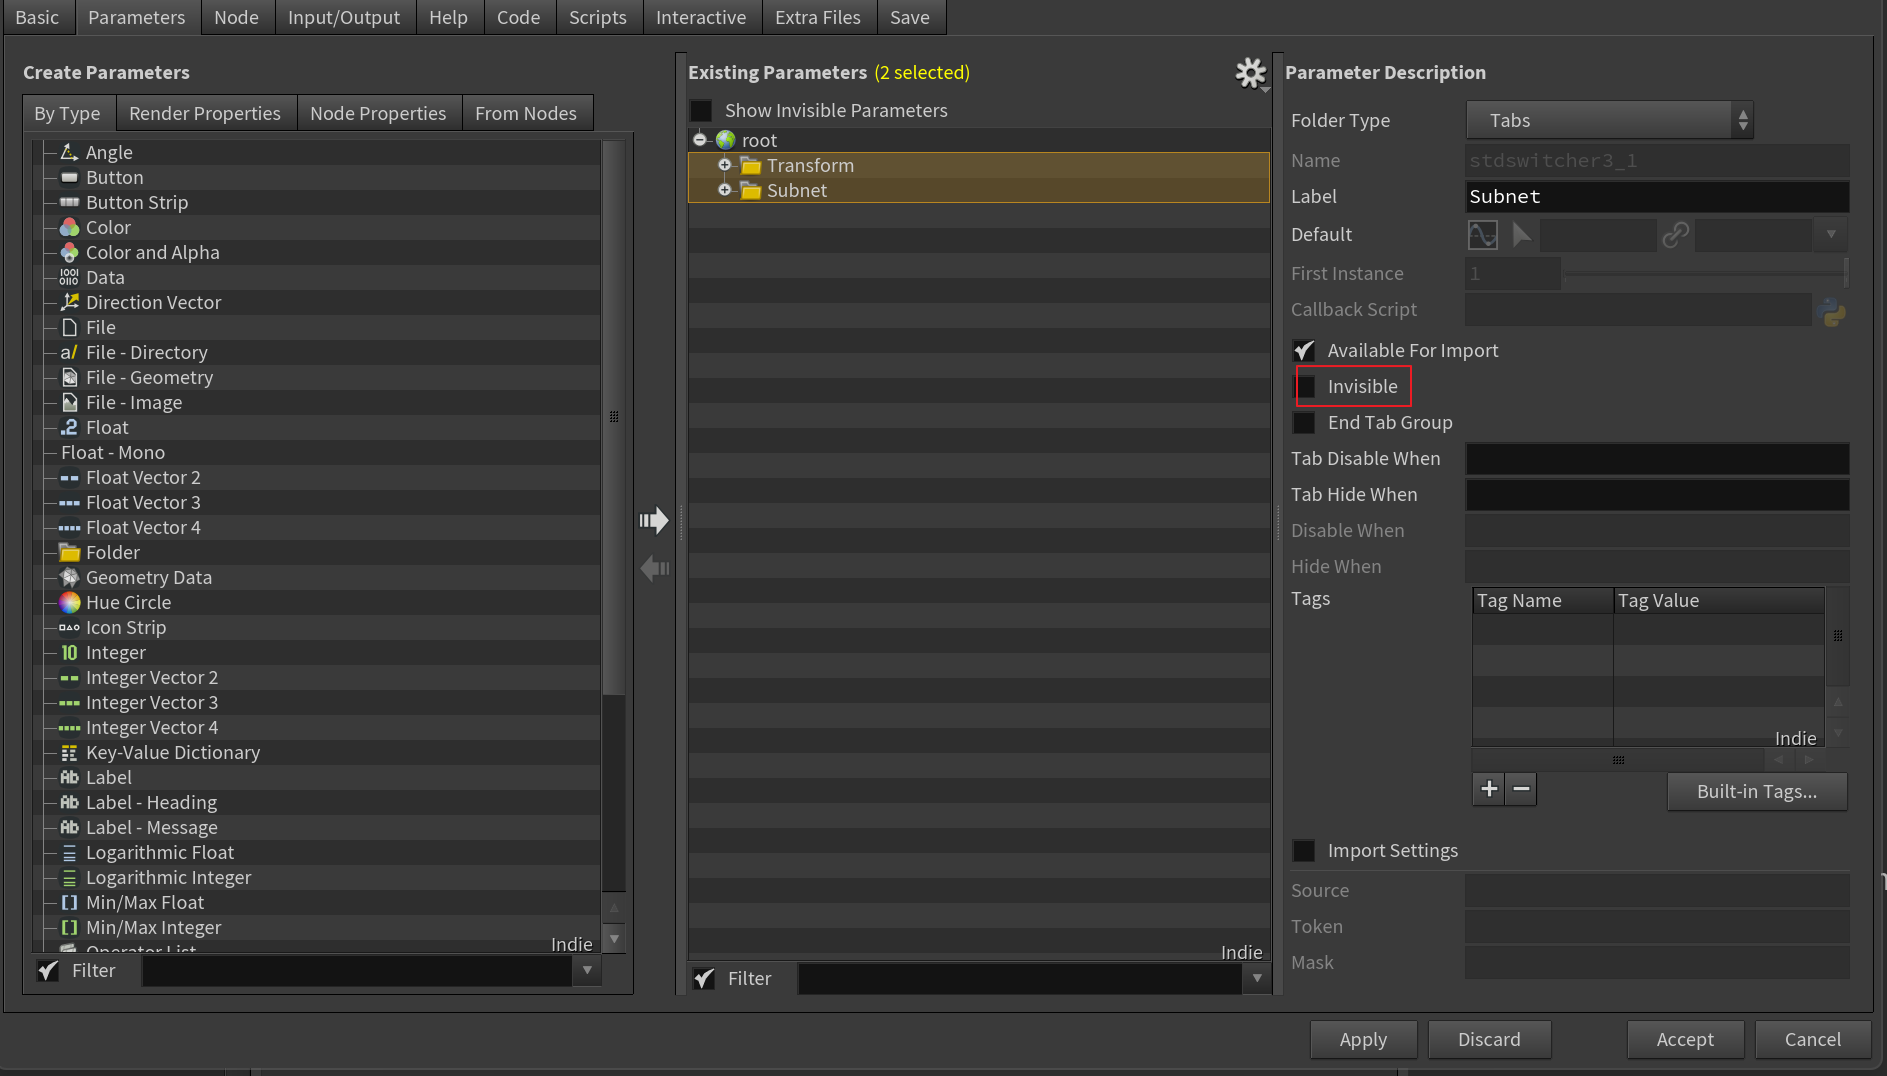Expand the Subnet folder
The image size is (1887, 1076).
tap(725, 190)
